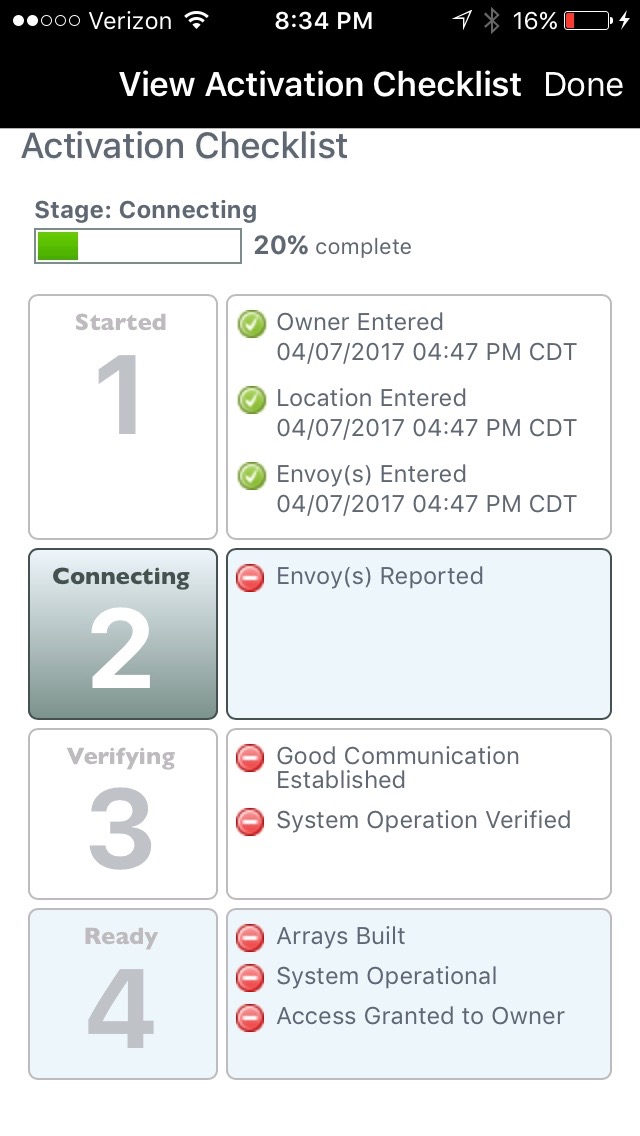Select the Connecting stage 2 tile
Image resolution: width=640 pixels, height=1136 pixels.
[122, 634]
